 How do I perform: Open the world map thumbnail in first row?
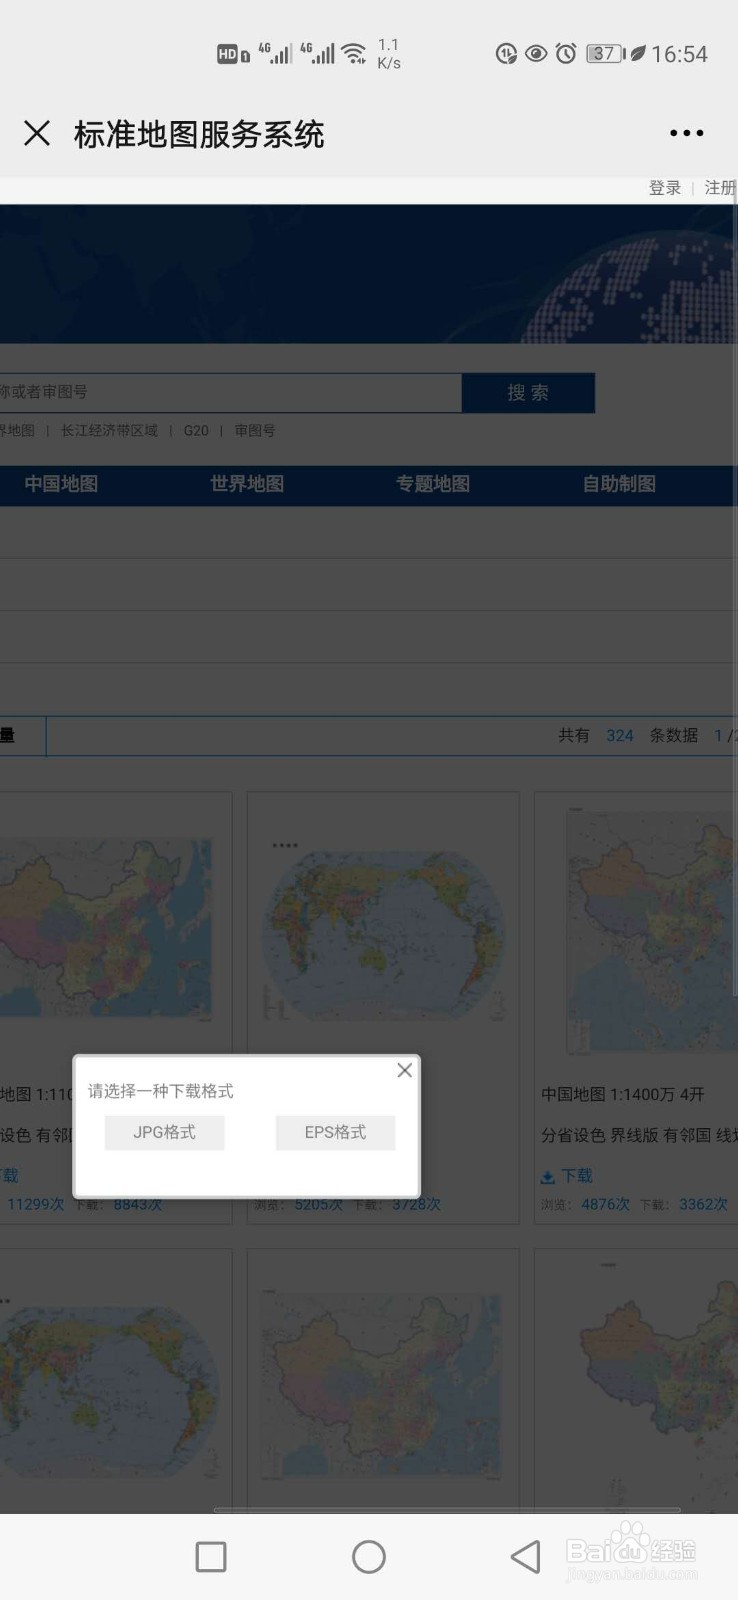(x=383, y=932)
